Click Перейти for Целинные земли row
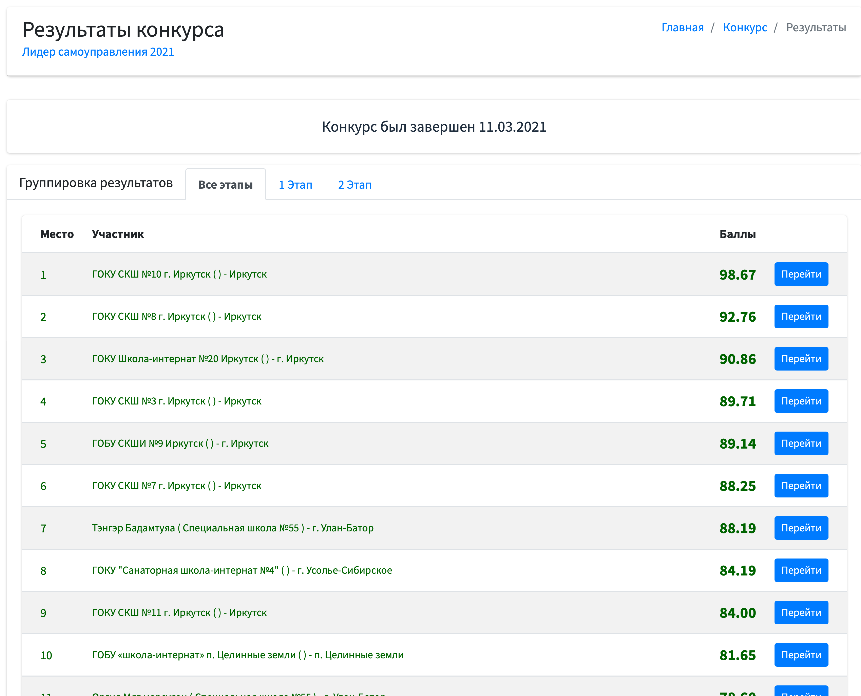861x696 pixels. (801, 655)
